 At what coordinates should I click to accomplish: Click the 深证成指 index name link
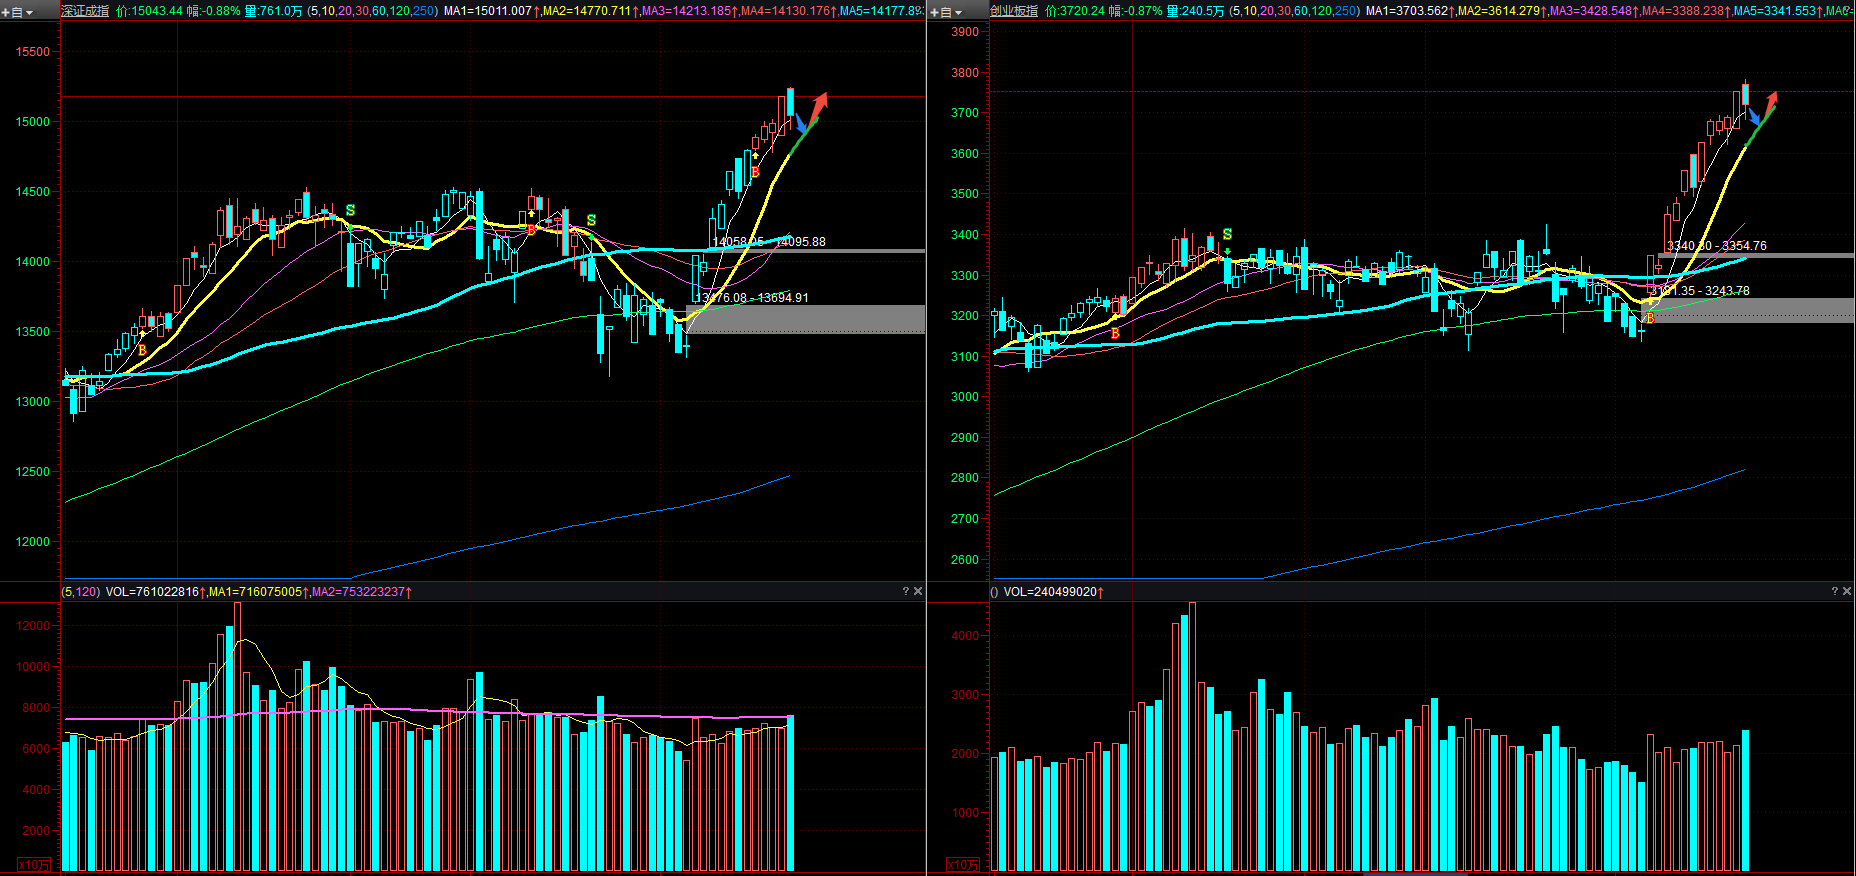point(85,11)
